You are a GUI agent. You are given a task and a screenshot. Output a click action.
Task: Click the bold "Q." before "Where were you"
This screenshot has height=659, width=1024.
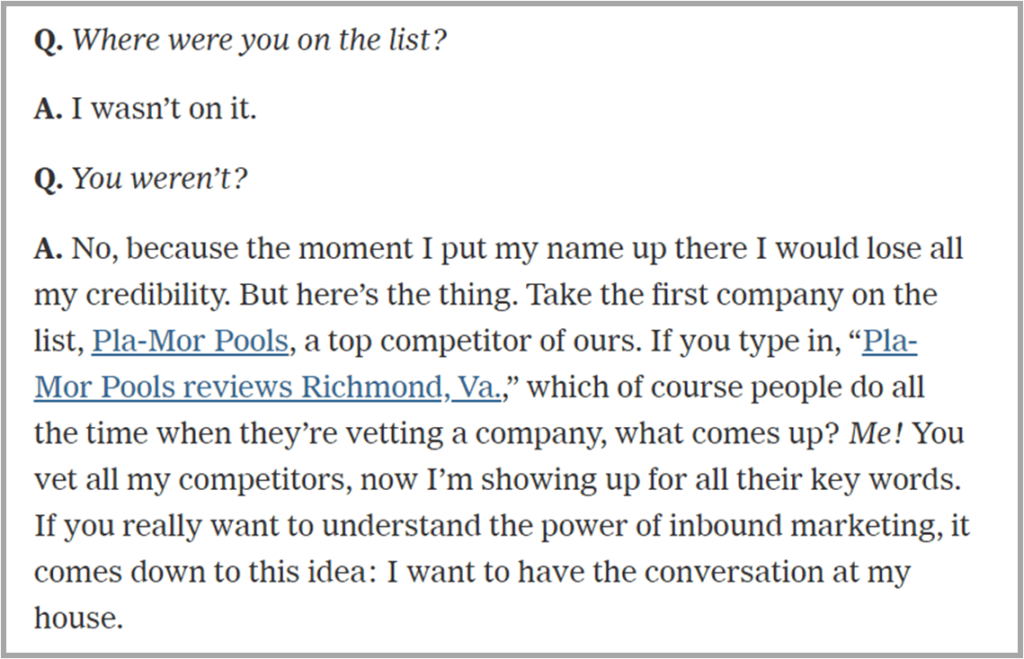tap(48, 40)
